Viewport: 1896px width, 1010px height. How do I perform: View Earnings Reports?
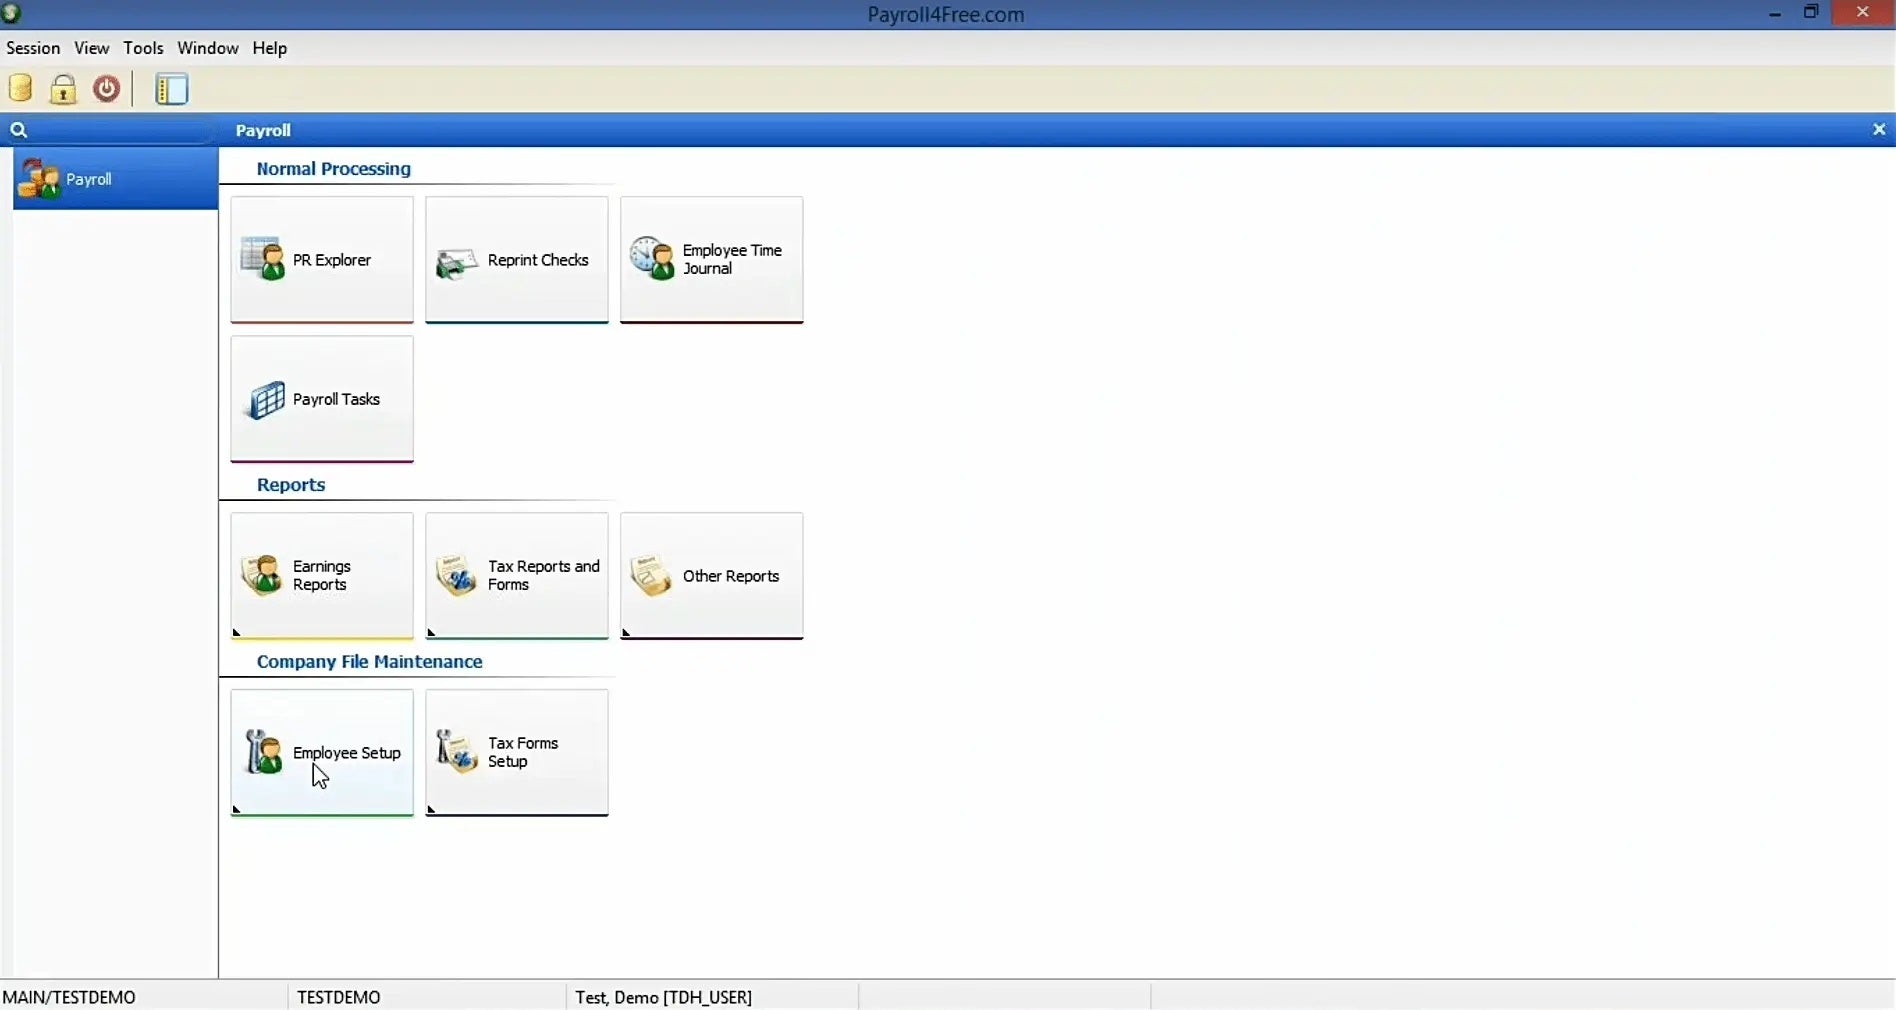pos(321,576)
